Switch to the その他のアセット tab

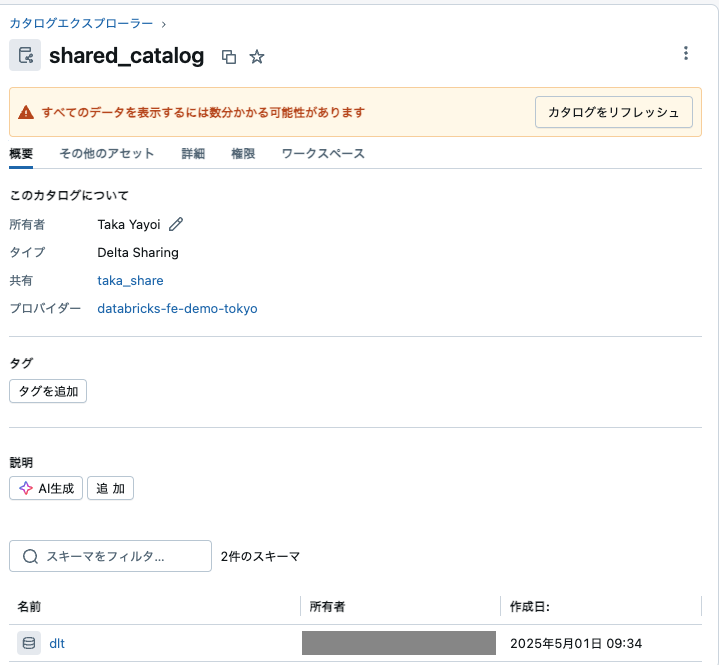pyautogui.click(x=107, y=154)
